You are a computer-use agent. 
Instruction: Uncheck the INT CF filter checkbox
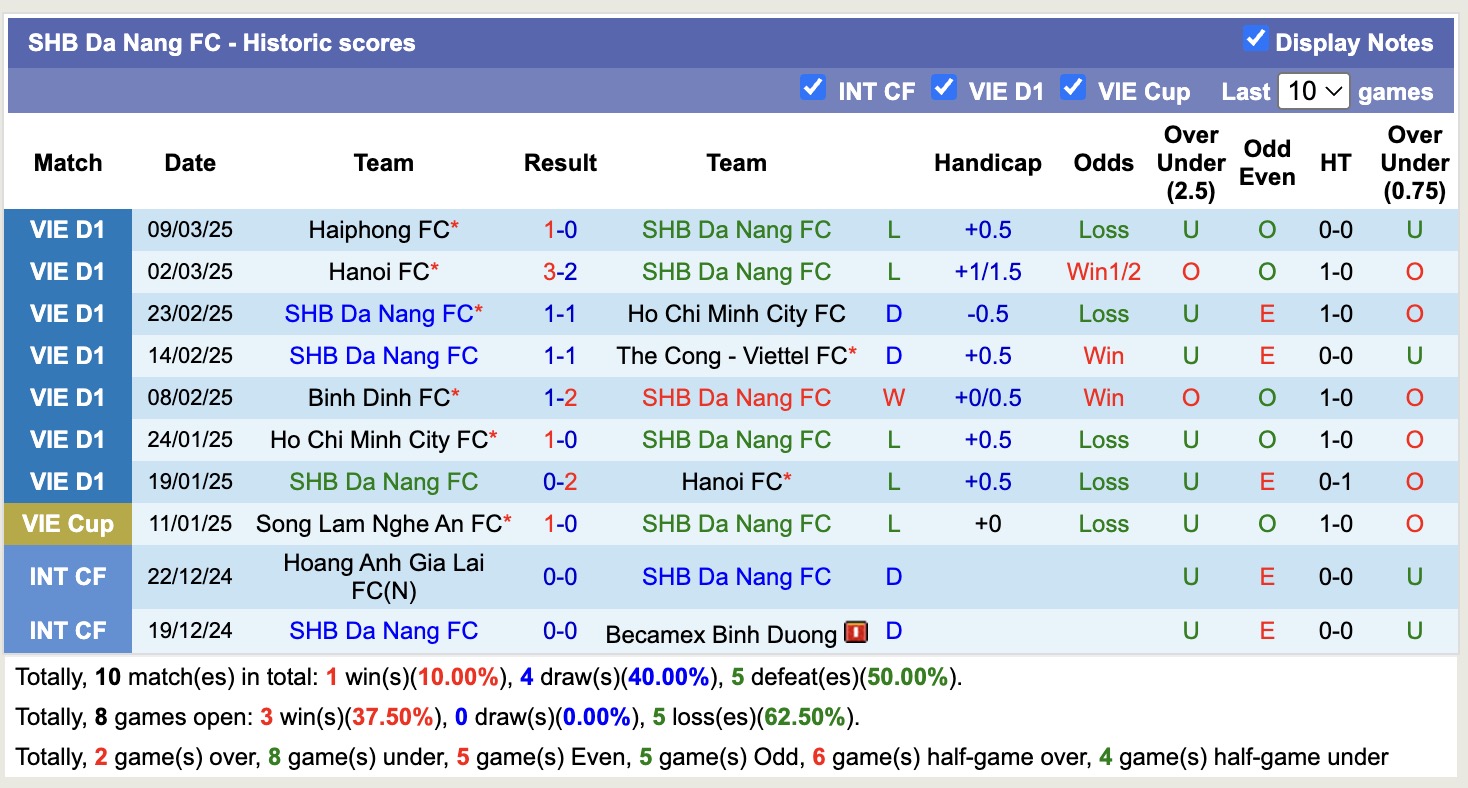pos(813,88)
